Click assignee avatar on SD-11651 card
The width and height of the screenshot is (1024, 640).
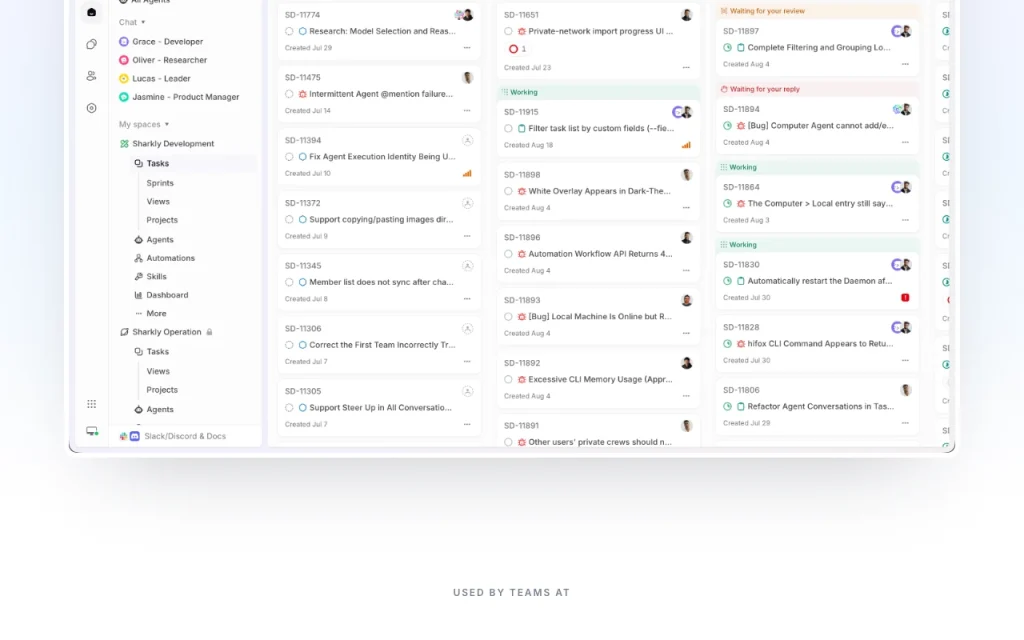[686, 15]
